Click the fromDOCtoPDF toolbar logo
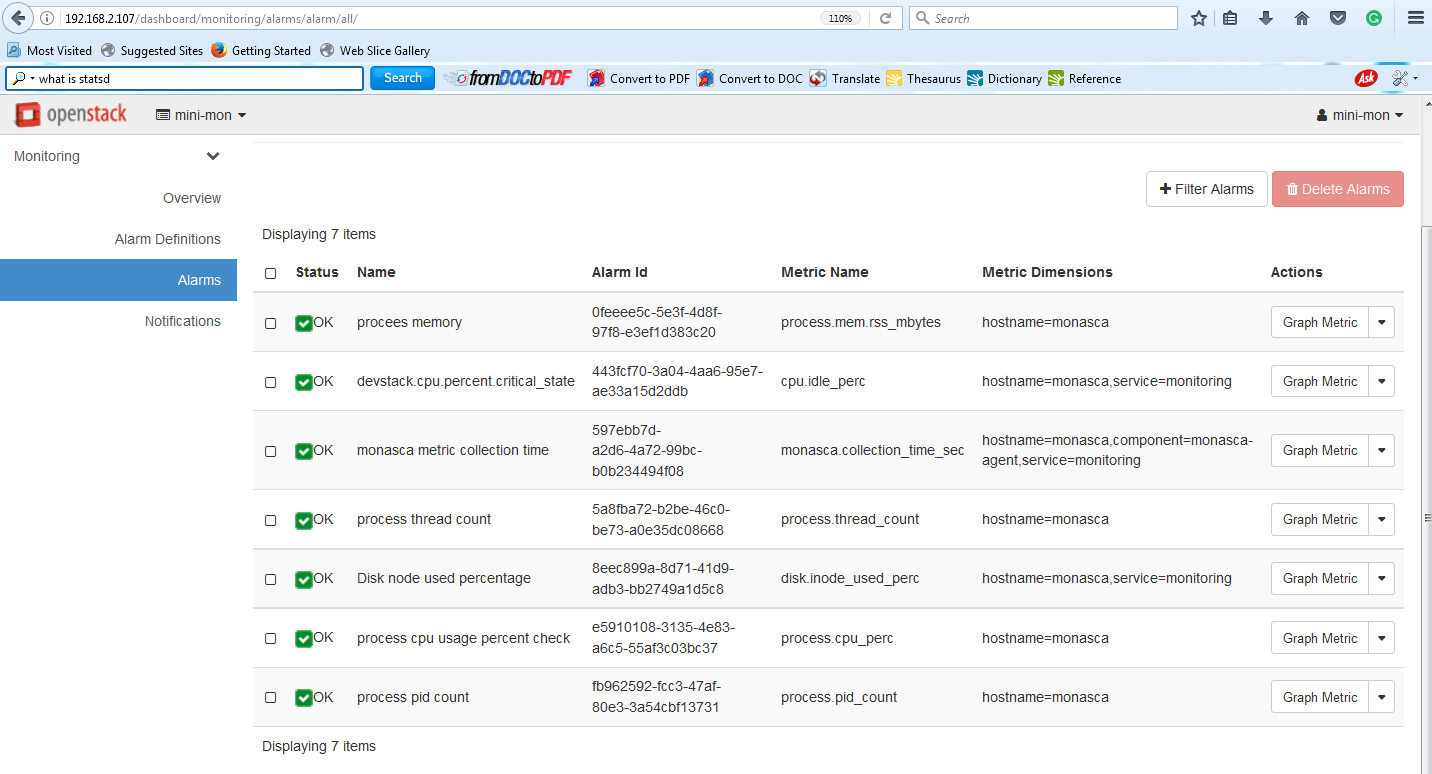1432x774 pixels. pyautogui.click(x=508, y=78)
